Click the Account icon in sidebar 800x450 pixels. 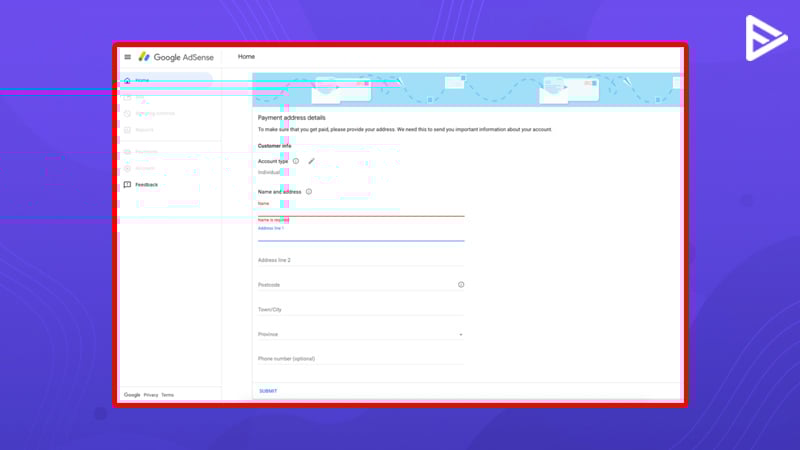point(127,168)
